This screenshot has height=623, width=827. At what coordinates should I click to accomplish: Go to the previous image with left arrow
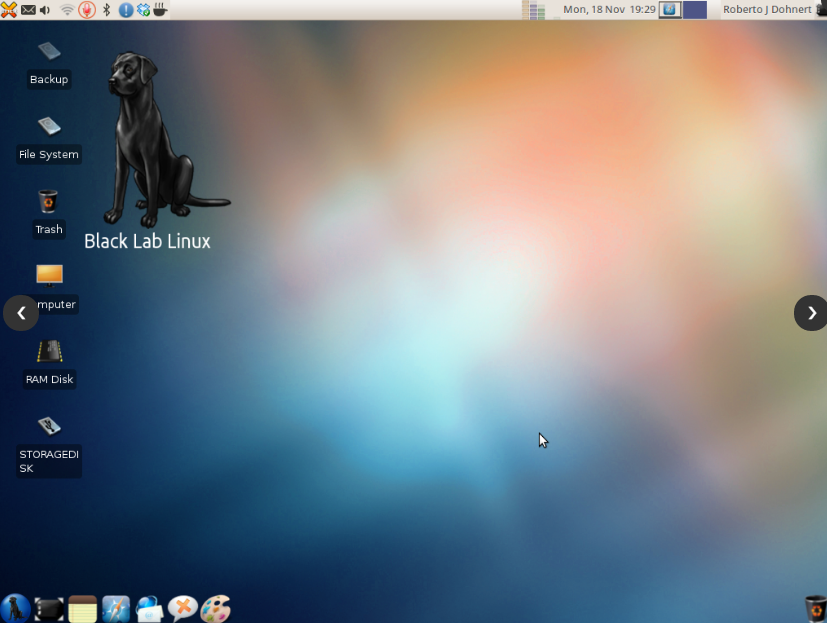pyautogui.click(x=21, y=313)
